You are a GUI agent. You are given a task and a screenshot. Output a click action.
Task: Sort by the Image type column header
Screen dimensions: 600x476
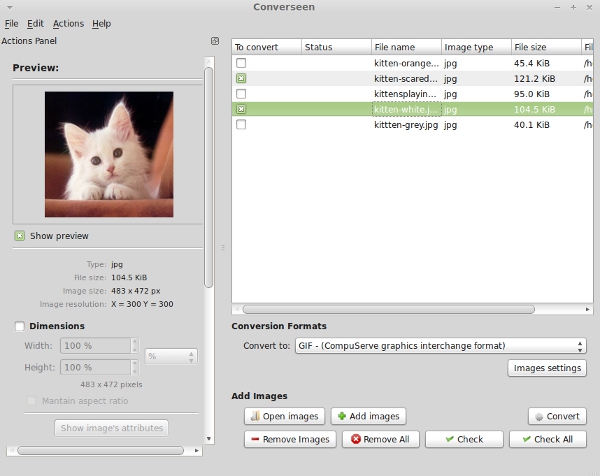click(476, 47)
